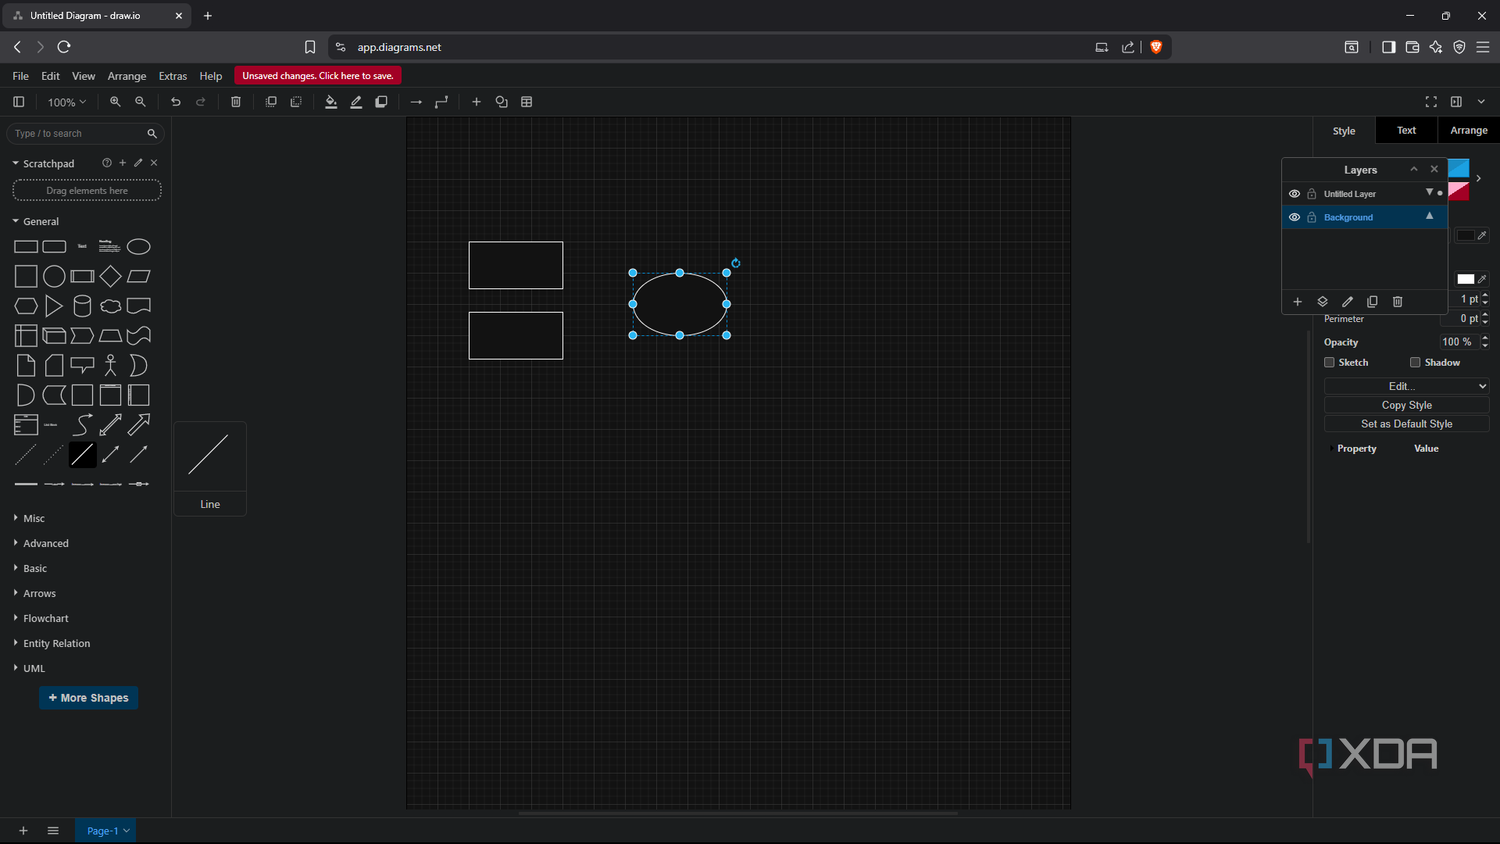The image size is (1500, 844).
Task: Toggle the format panel icon
Action: click(1456, 102)
